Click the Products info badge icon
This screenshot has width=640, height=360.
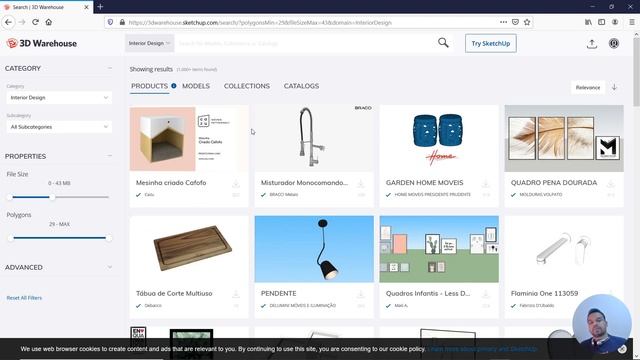(x=174, y=86)
